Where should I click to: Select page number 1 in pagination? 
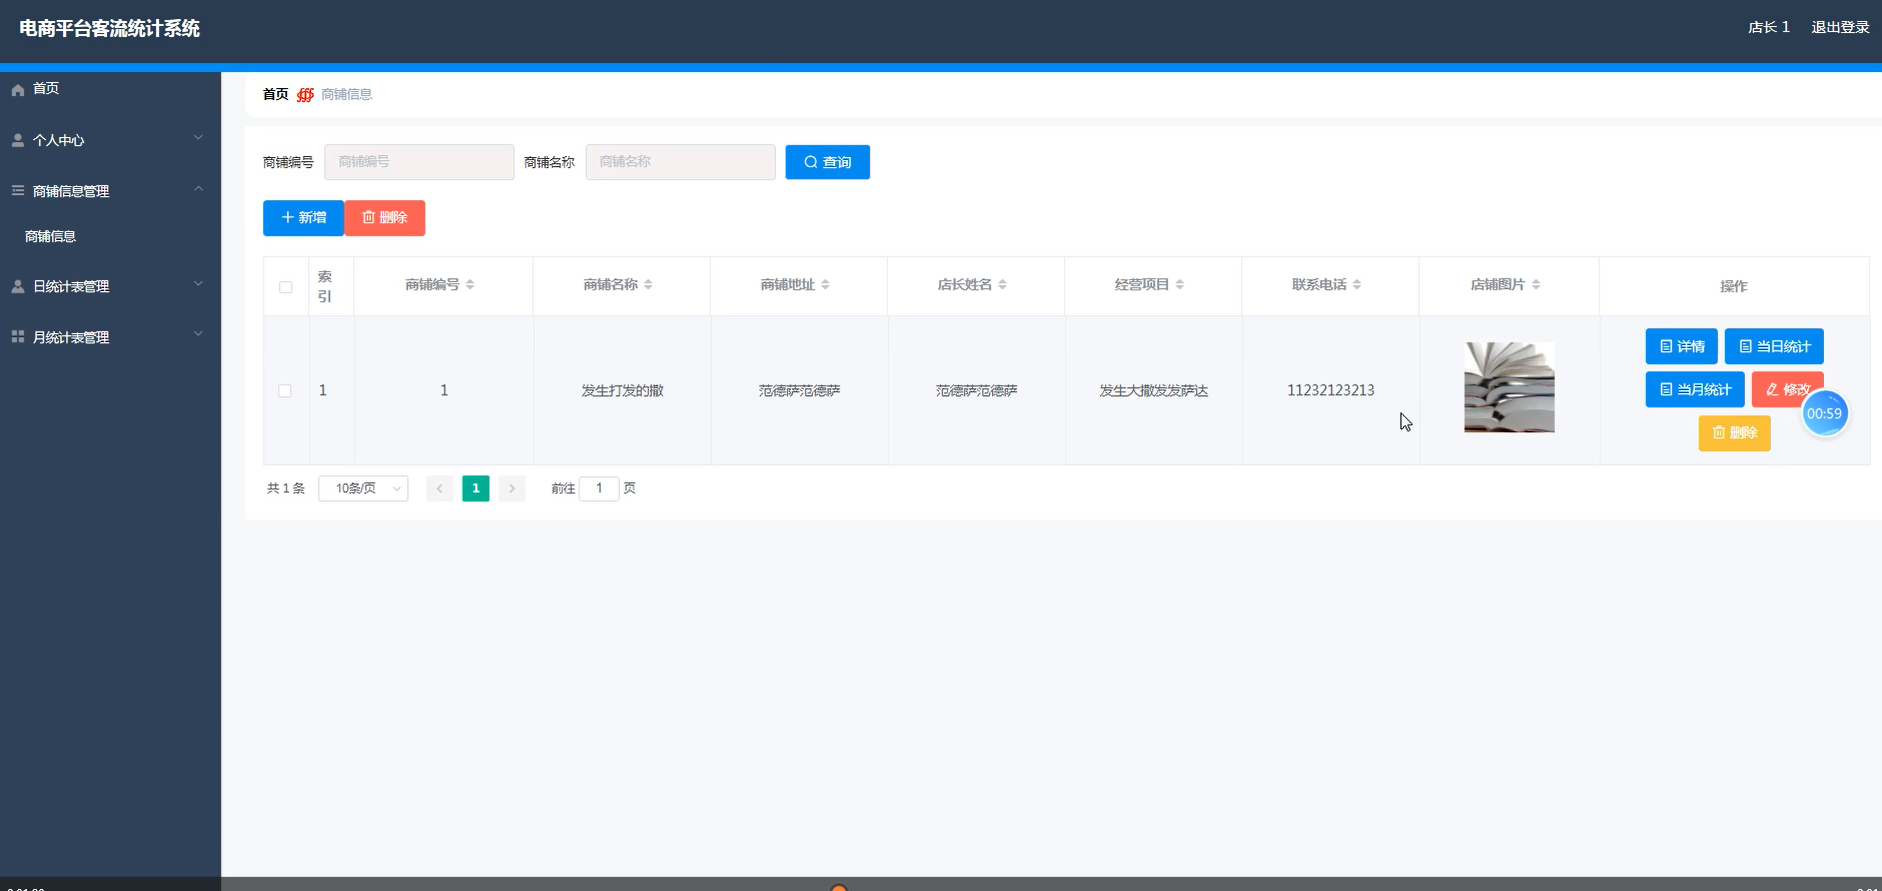coord(476,488)
